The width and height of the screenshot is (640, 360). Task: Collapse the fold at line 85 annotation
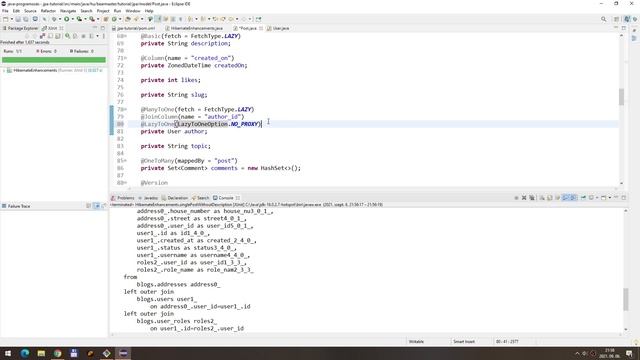[125, 161]
